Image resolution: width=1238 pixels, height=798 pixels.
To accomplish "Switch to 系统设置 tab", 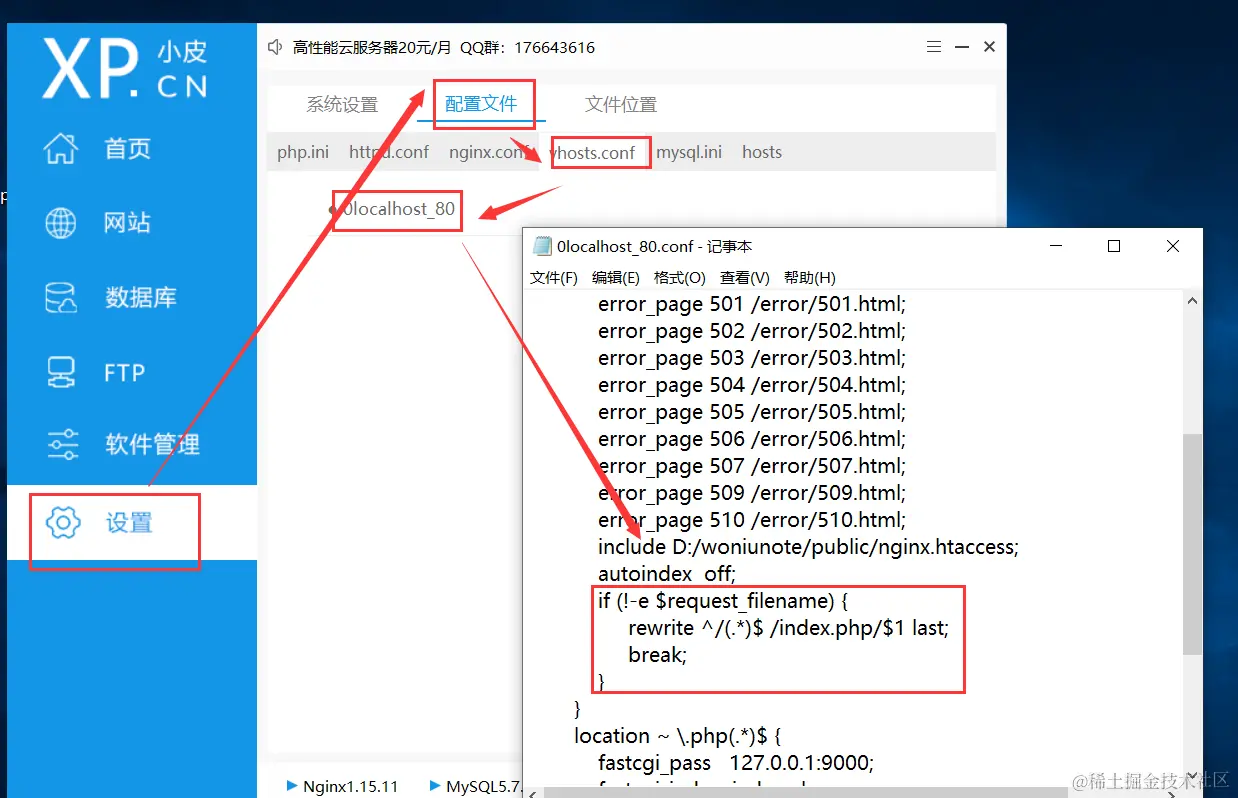I will point(342,104).
